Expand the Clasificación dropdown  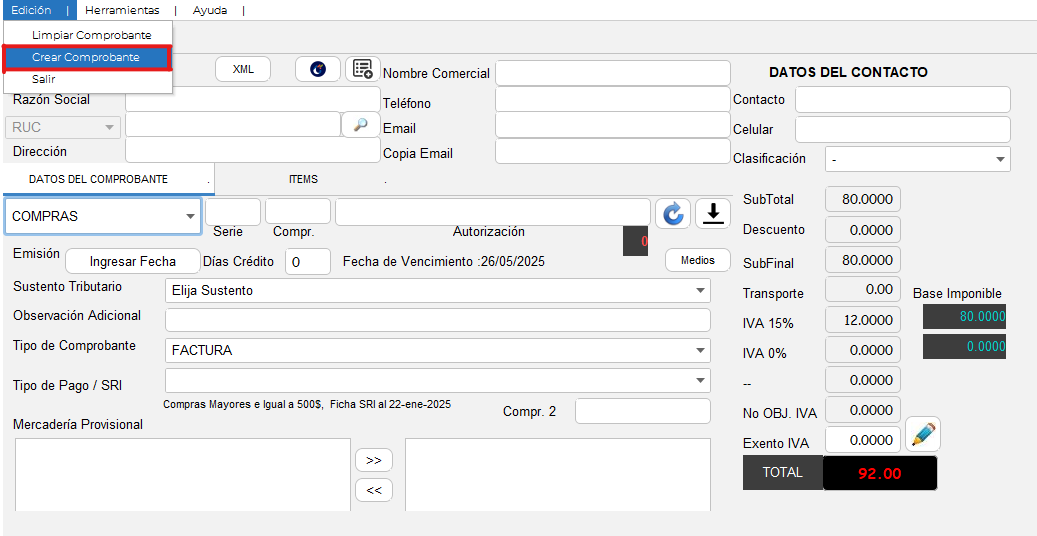[917, 159]
